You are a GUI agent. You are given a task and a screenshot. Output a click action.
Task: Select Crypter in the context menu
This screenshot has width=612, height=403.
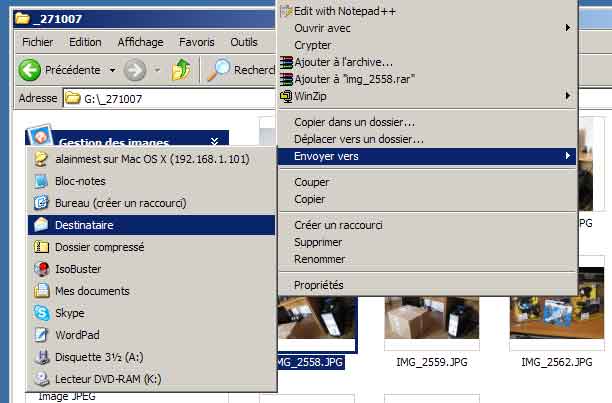[x=427, y=45]
